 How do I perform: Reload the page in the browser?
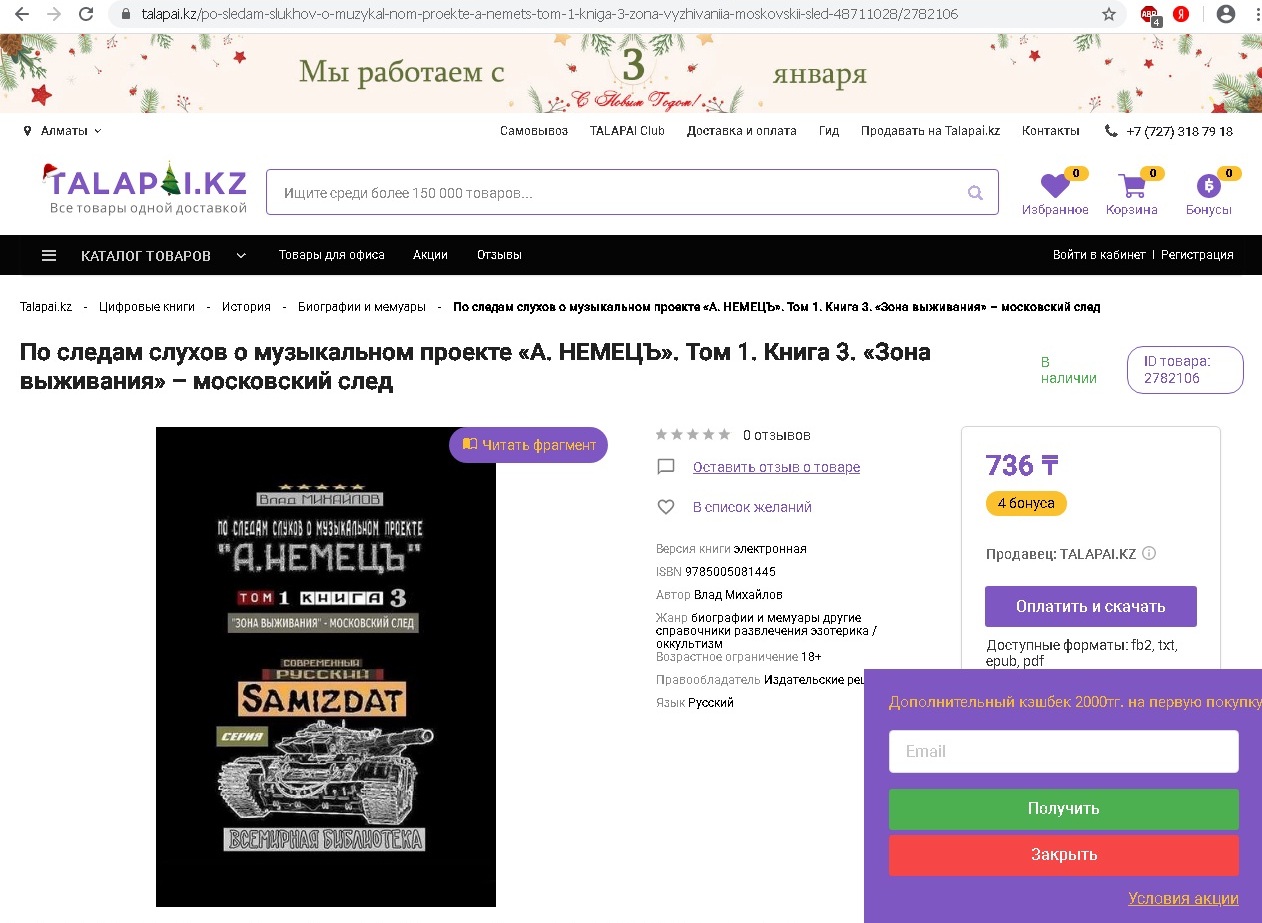pyautogui.click(x=86, y=14)
